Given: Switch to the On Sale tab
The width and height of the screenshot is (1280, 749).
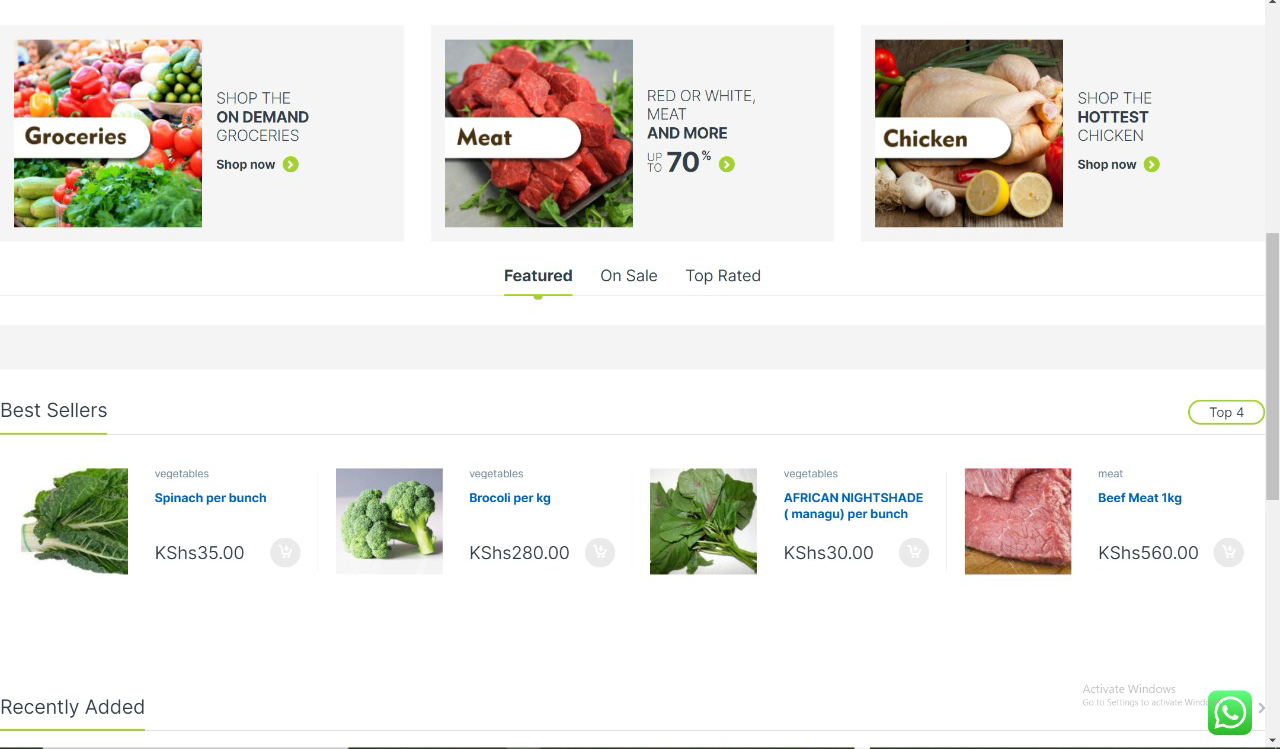Looking at the screenshot, I should pyautogui.click(x=629, y=276).
